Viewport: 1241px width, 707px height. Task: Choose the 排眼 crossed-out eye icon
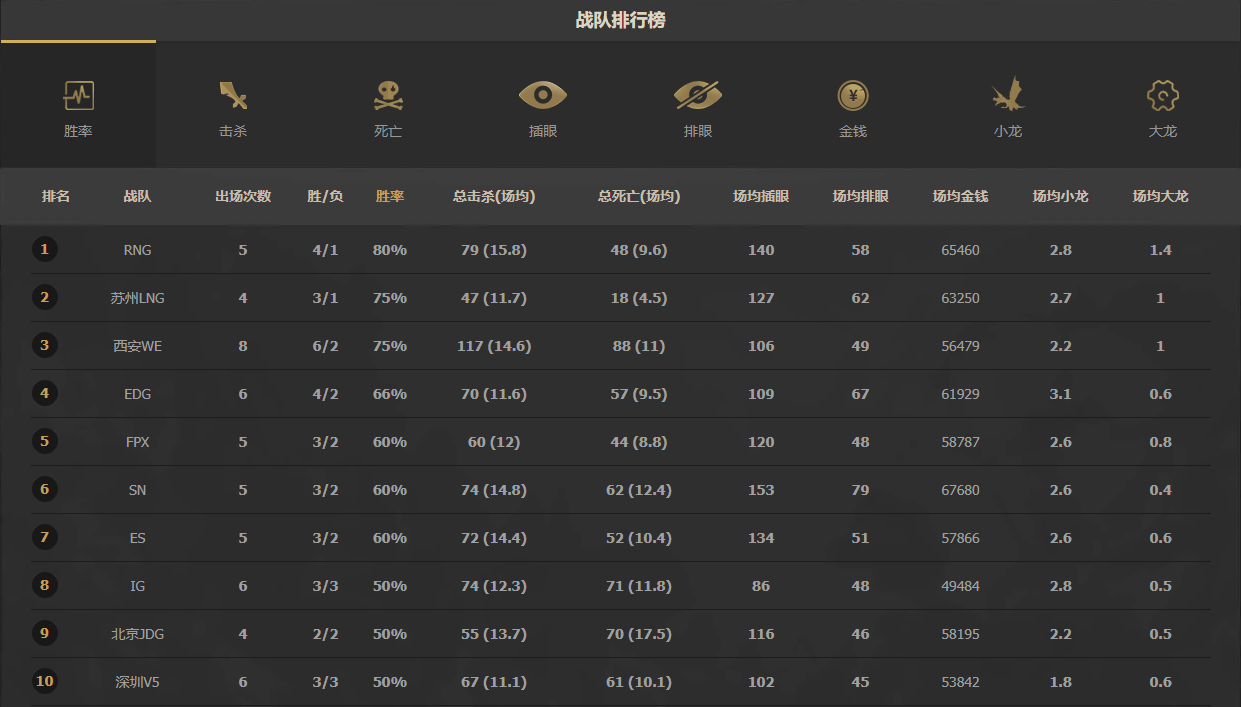click(x=698, y=96)
